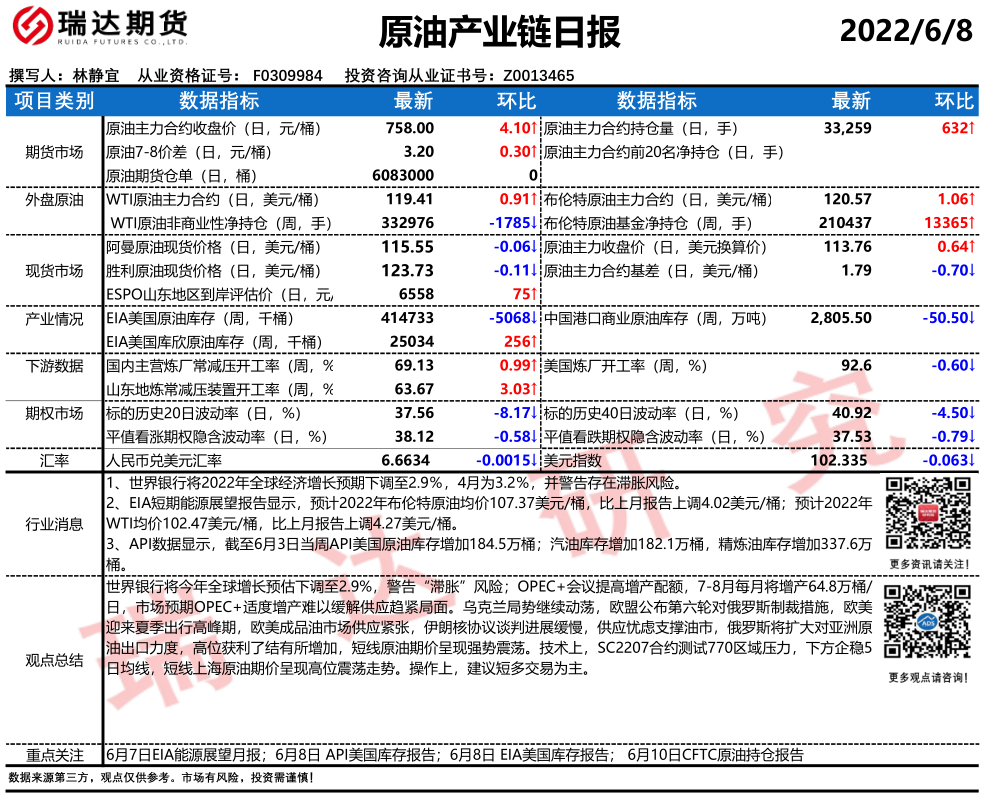Click the 行业消息 row label
Screen dimensions: 984x797
pos(54,524)
